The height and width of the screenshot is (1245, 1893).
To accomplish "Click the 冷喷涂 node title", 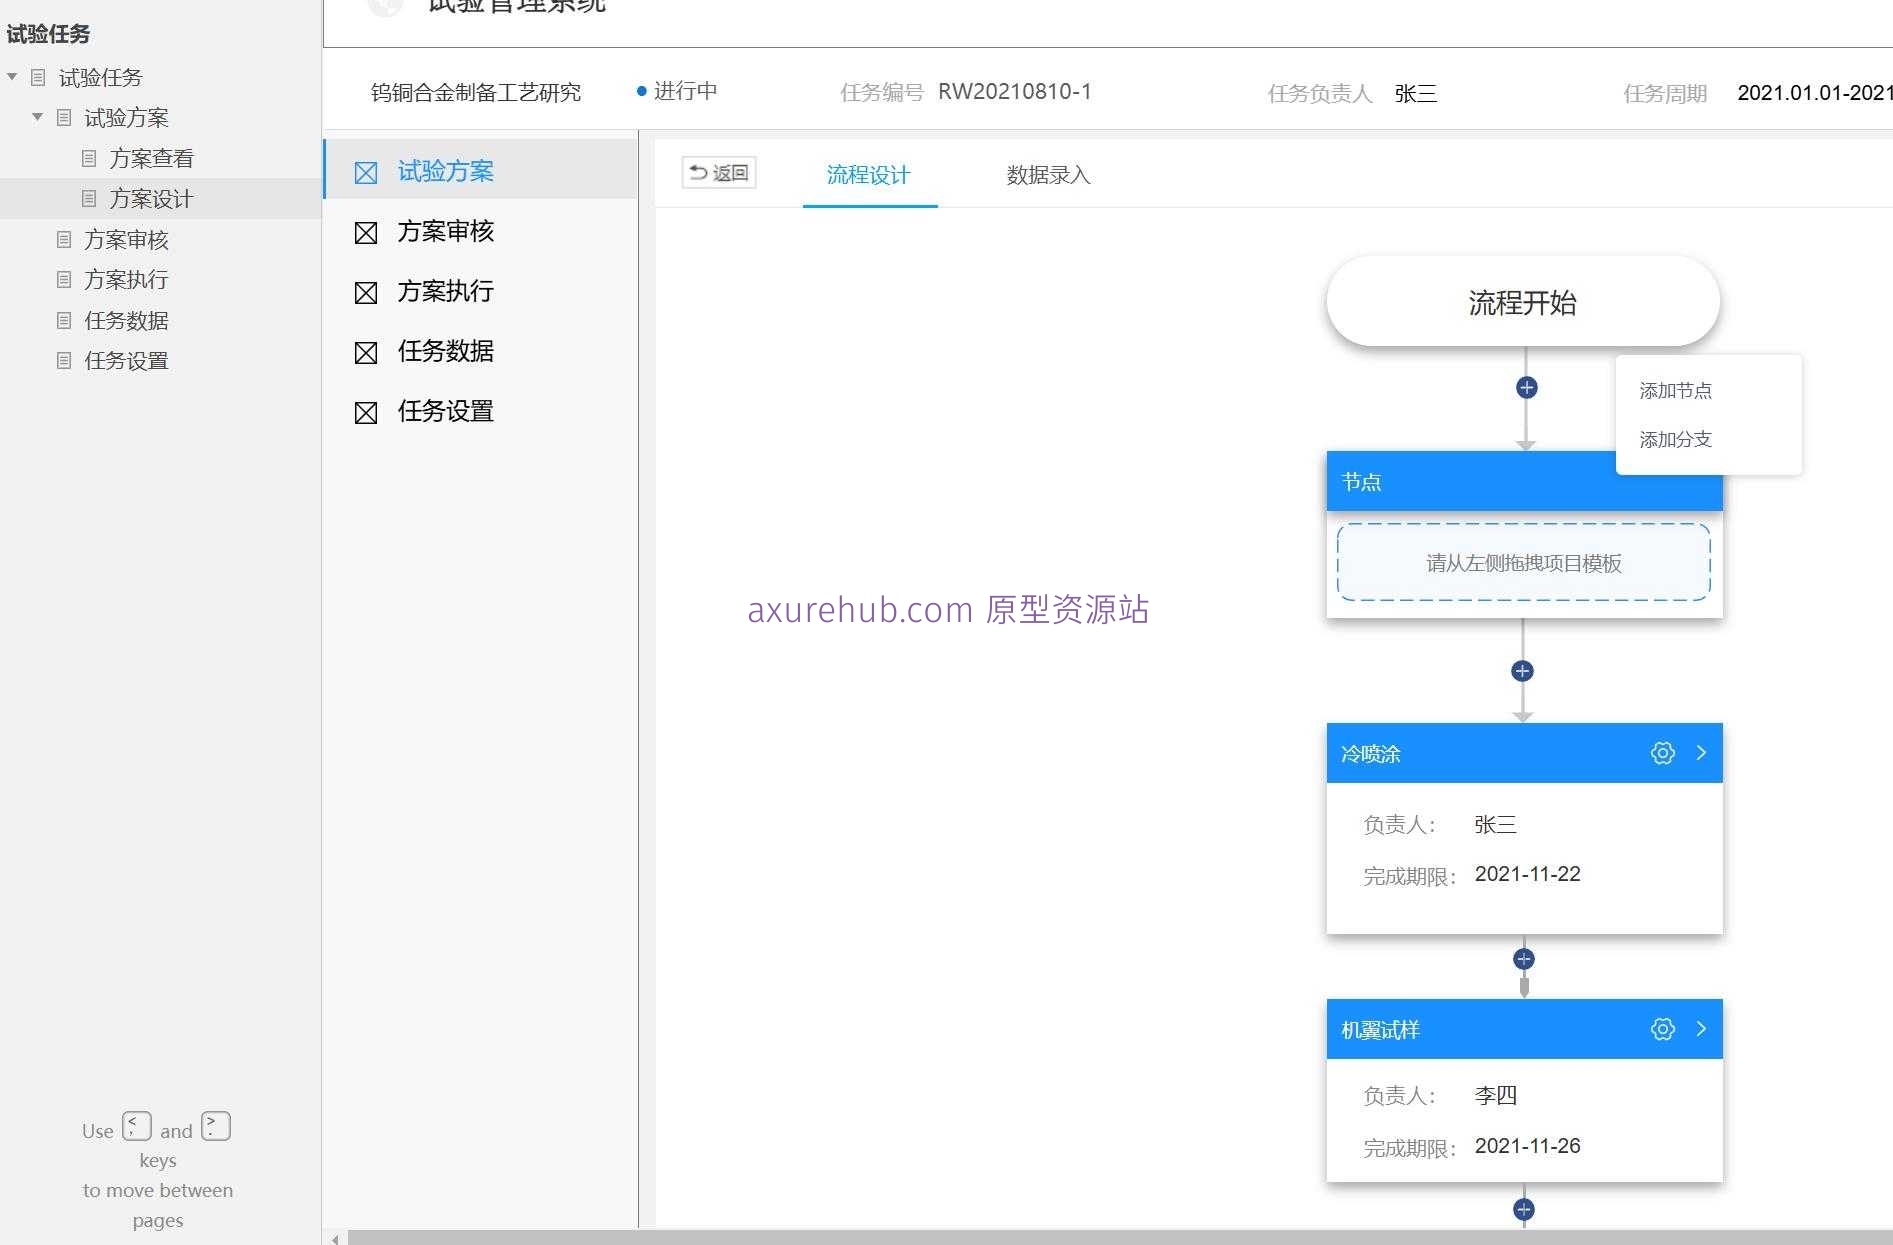I will [x=1370, y=753].
